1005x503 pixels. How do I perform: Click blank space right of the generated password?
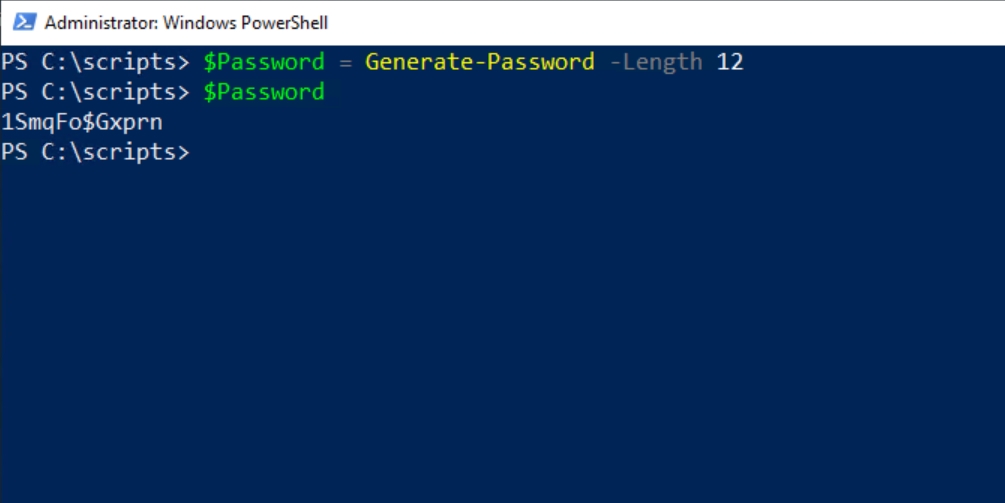(x=500, y=123)
